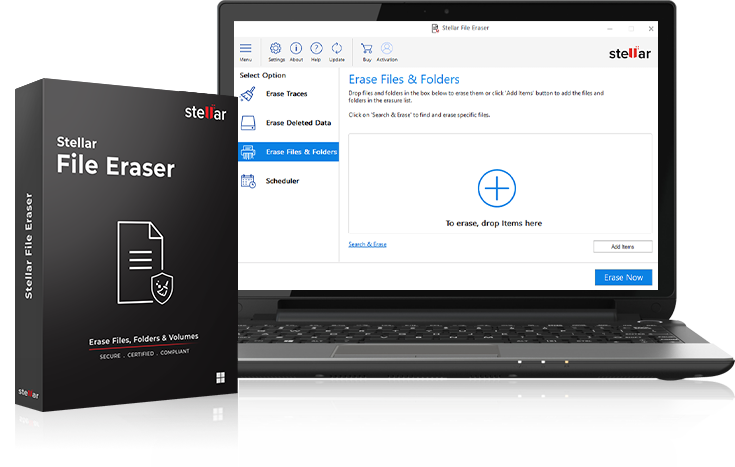The height and width of the screenshot is (467, 735).
Task: Click the Scheduler calendar icon
Action: 249,181
